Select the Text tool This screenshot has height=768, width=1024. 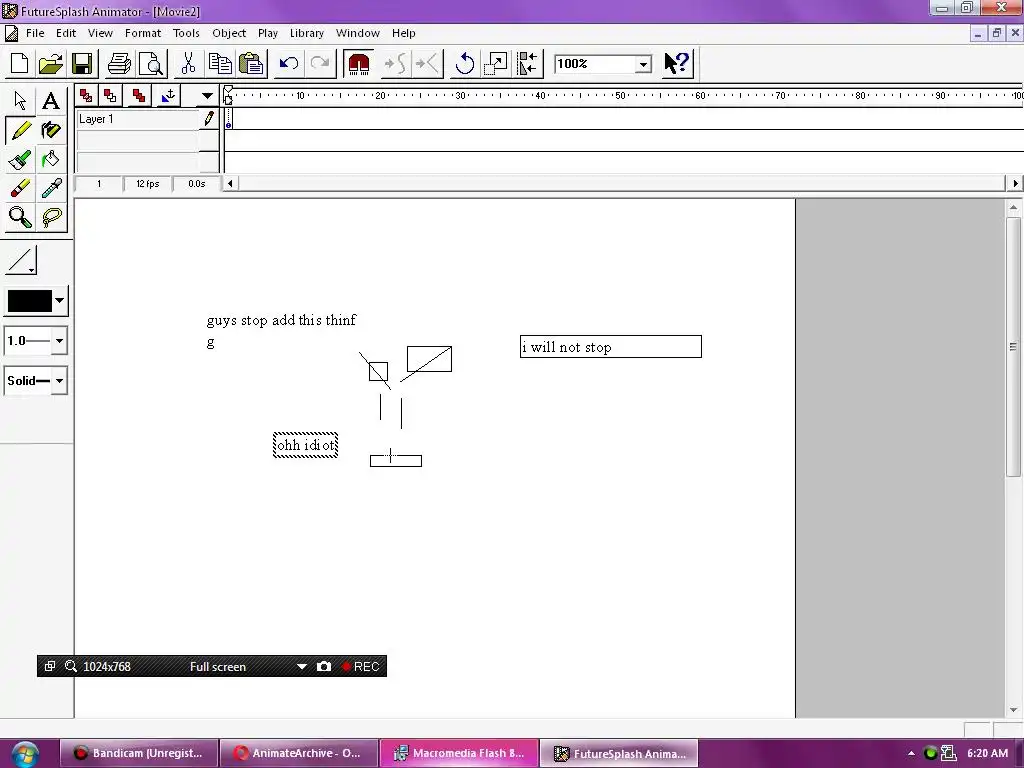50,101
